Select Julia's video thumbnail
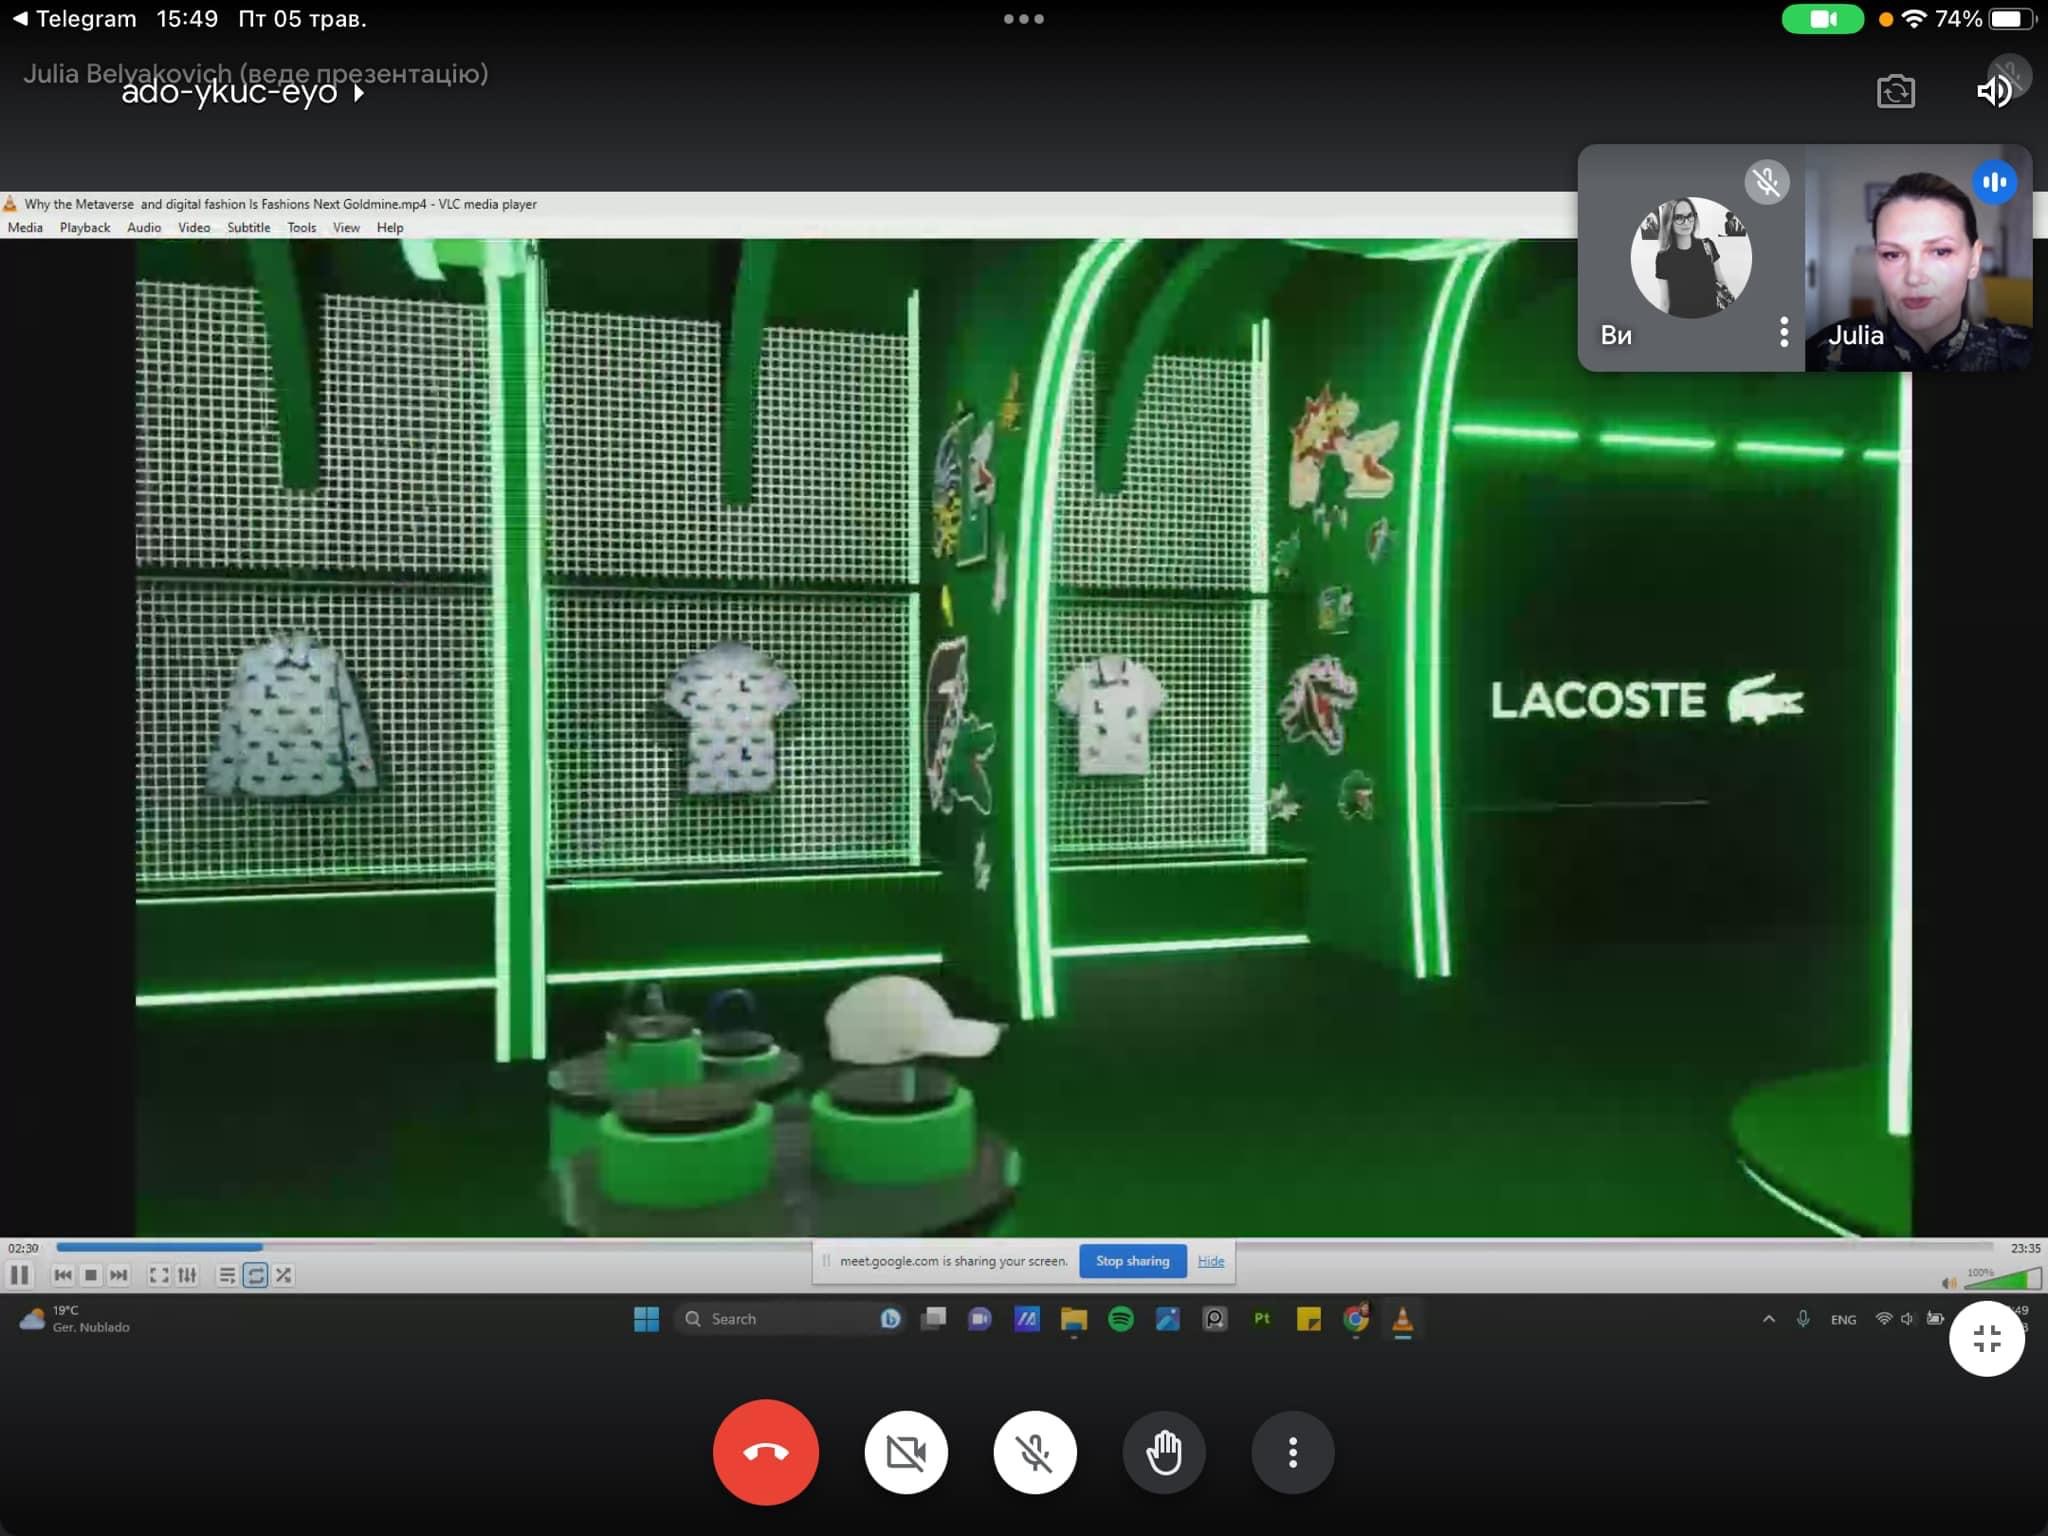2048x1536 pixels. pos(1918,258)
